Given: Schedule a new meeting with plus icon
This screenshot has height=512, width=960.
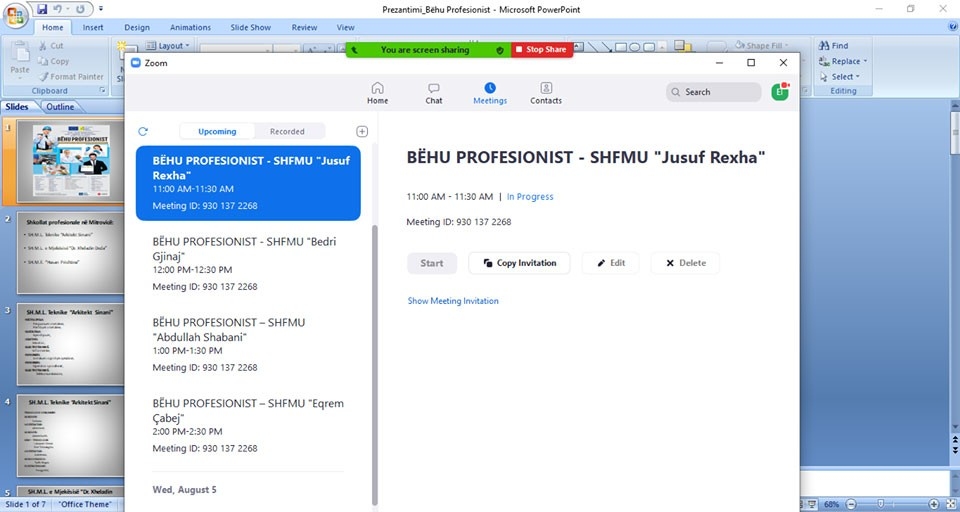Looking at the screenshot, I should click(x=362, y=131).
